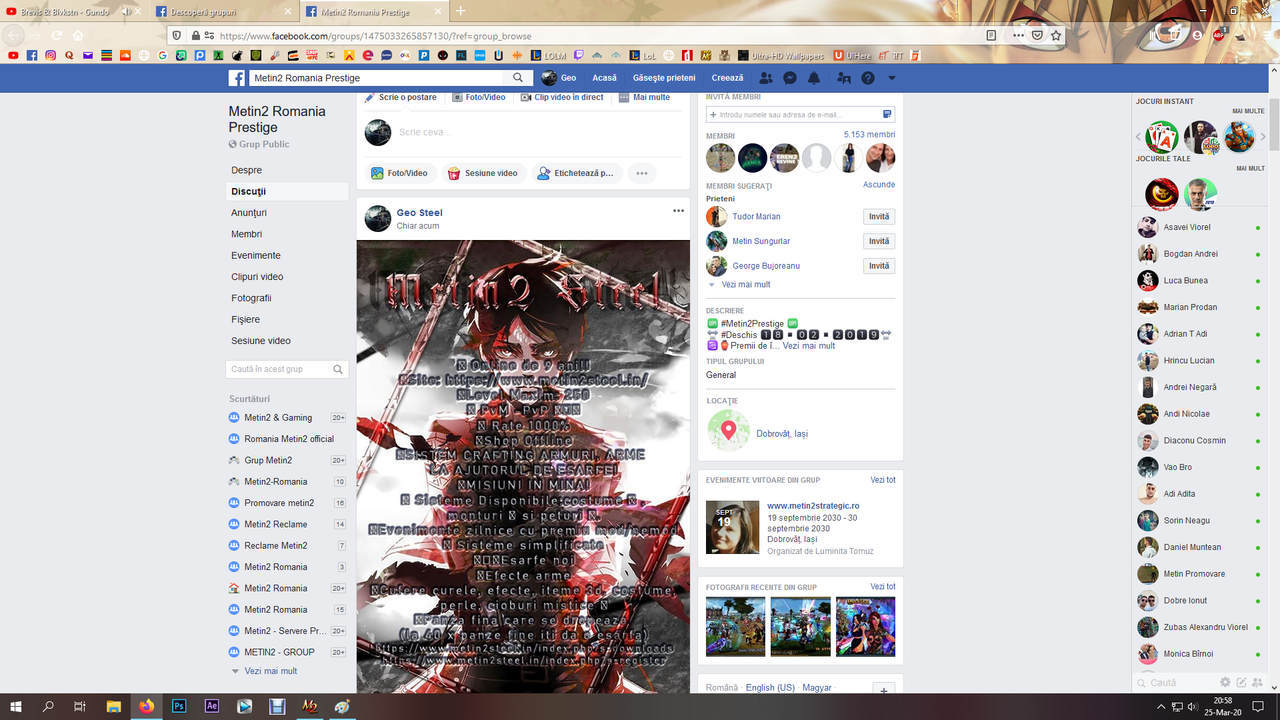Screen dimensions: 1280x720
Task: Open 'Metin2 & Gaming' shortcut
Action: (x=278, y=418)
